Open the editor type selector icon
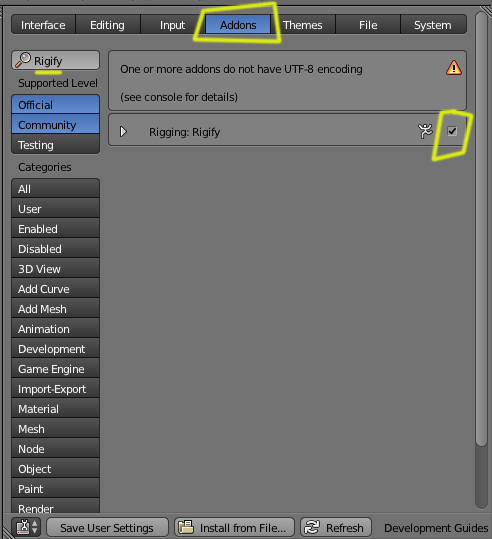This screenshot has height=539, width=492. (23, 527)
